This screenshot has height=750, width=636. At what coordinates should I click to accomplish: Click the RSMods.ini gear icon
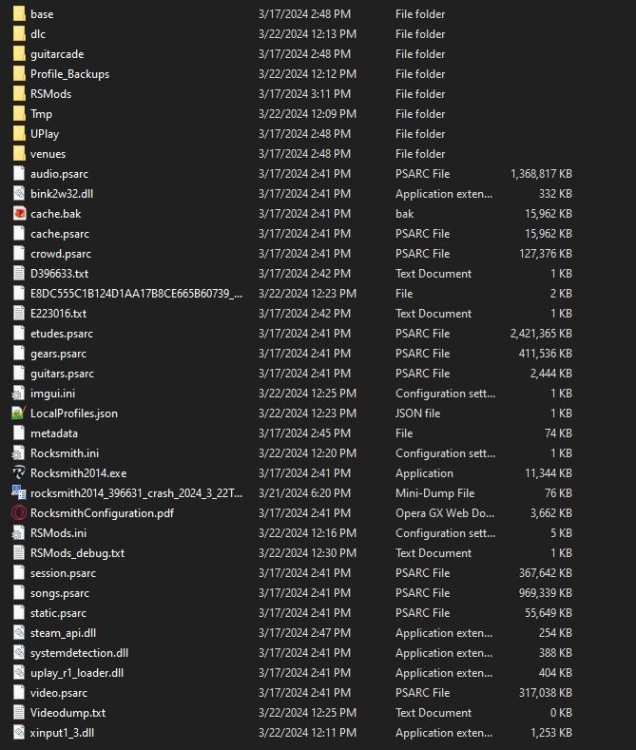coord(19,532)
